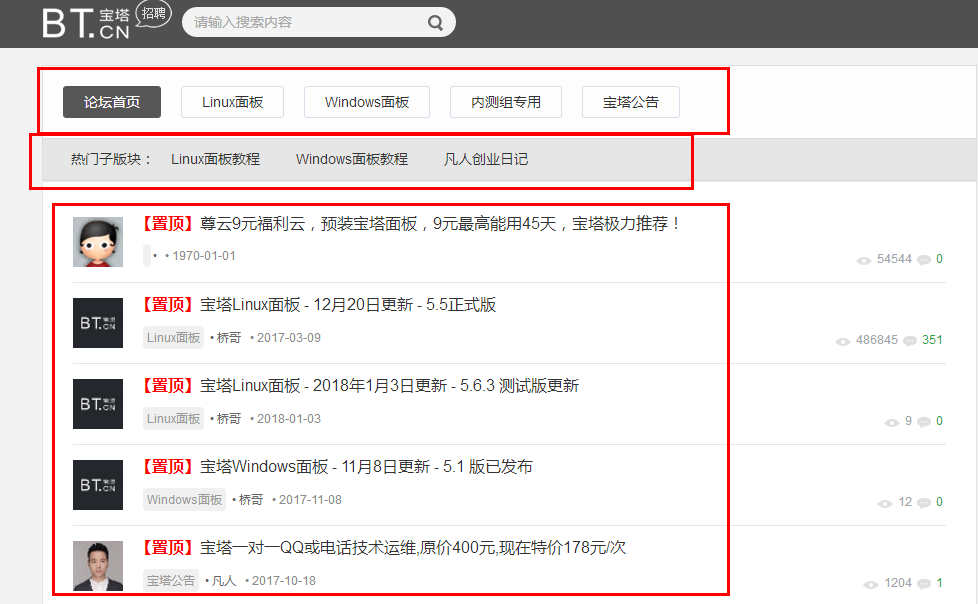Click comment bubble in the 12 views row
978x604 pixels.
click(x=924, y=503)
